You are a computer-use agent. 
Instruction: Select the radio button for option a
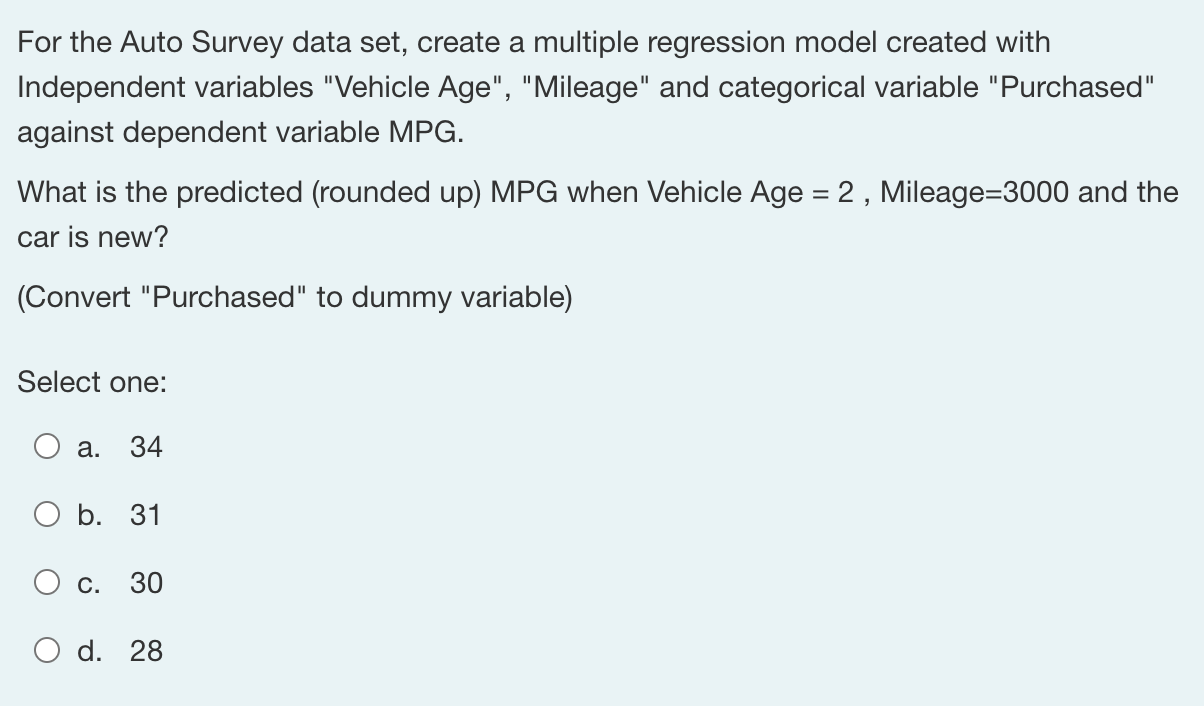click(x=46, y=446)
